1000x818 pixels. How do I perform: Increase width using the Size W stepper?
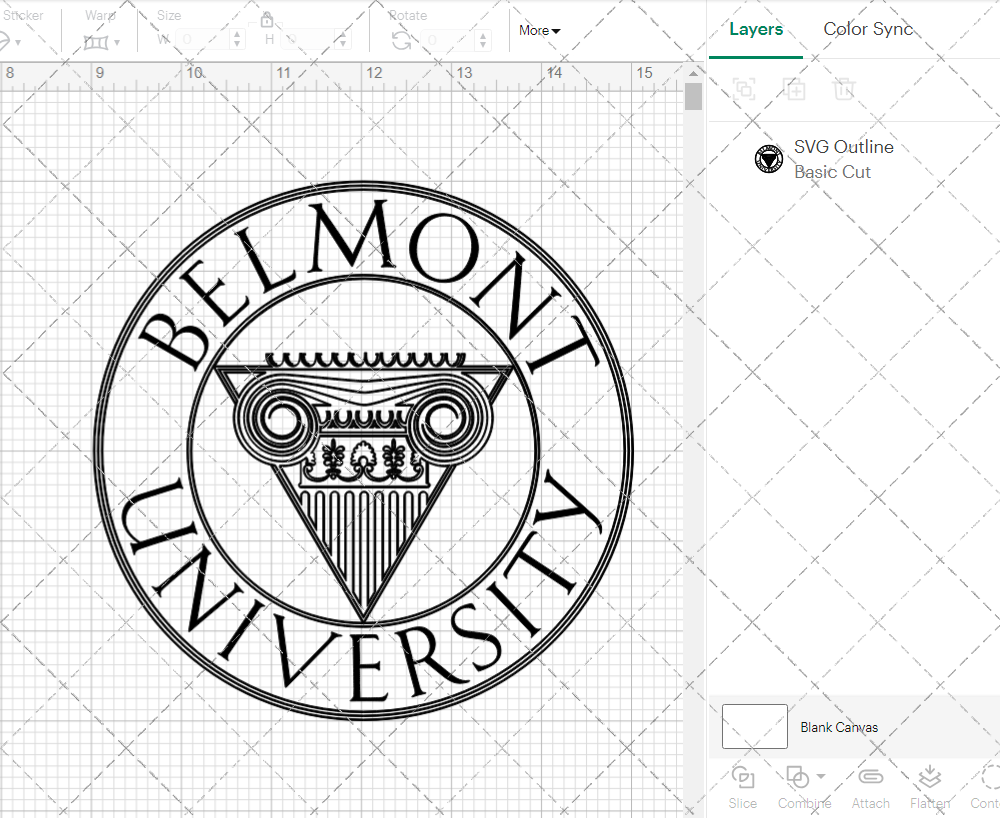click(236, 34)
